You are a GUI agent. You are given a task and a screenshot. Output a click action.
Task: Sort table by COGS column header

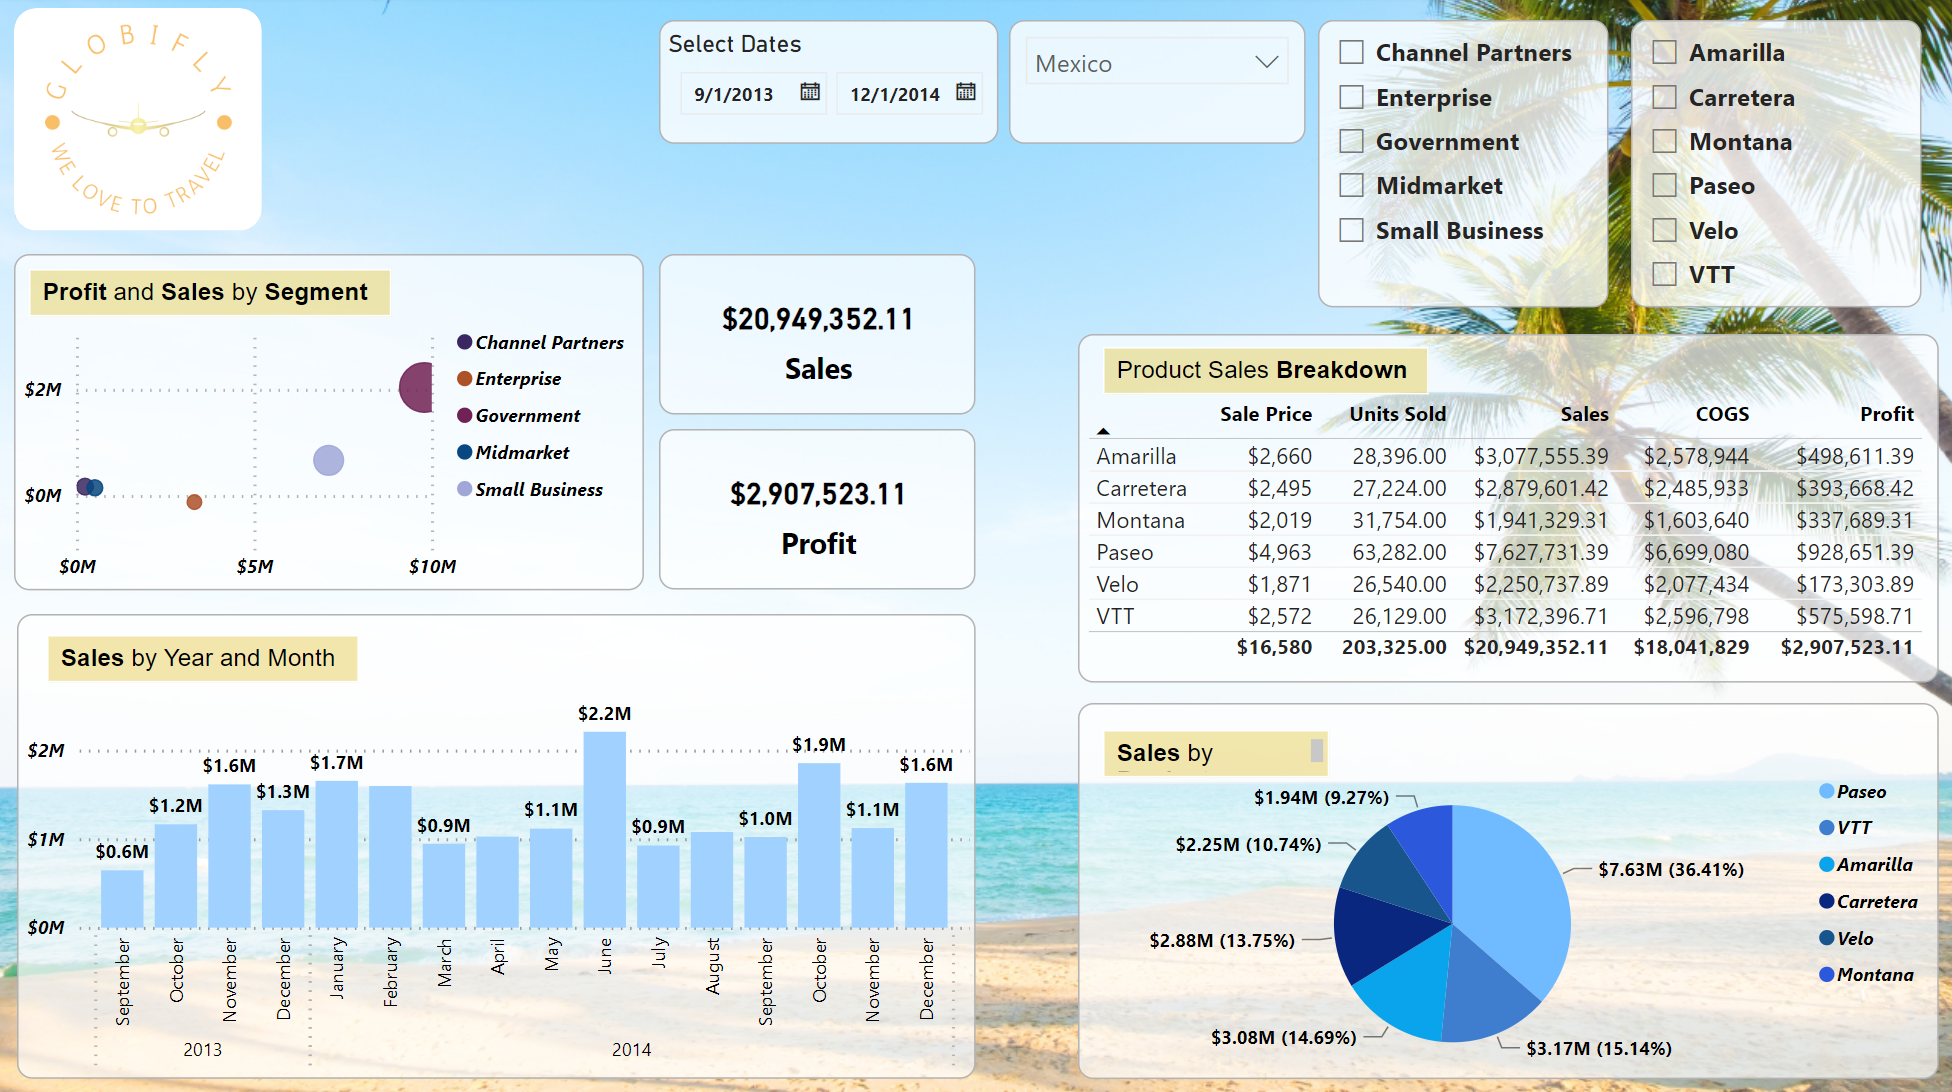1722,414
